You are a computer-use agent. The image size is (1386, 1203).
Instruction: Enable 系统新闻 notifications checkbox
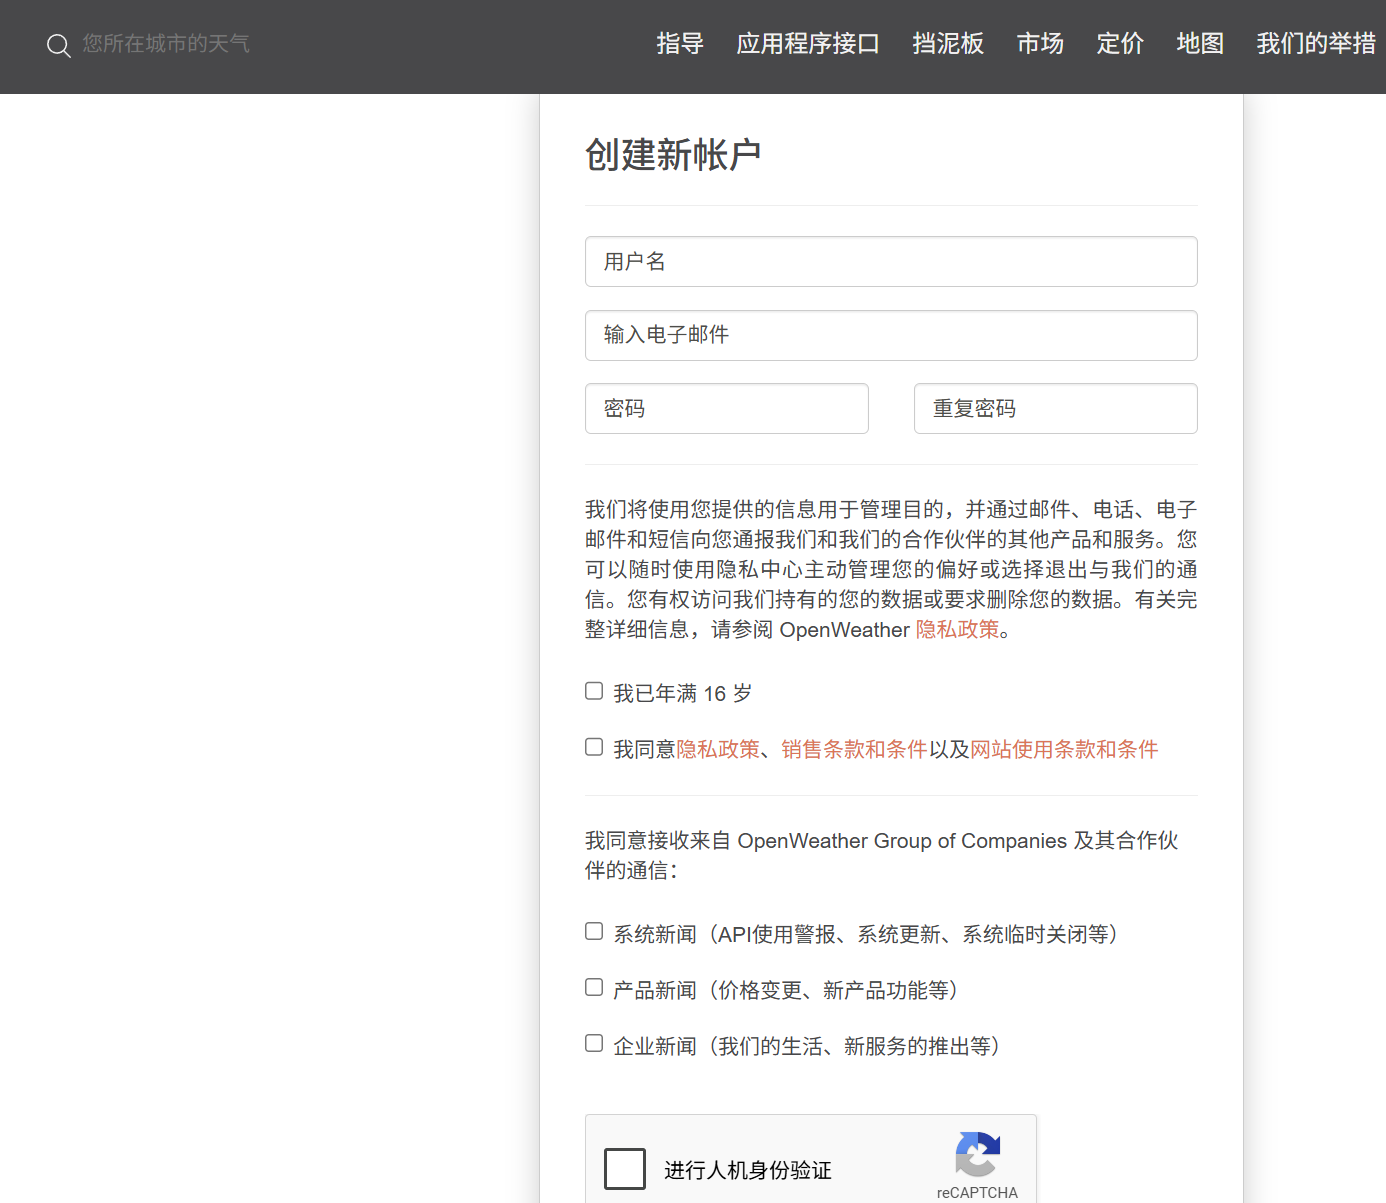(x=593, y=931)
